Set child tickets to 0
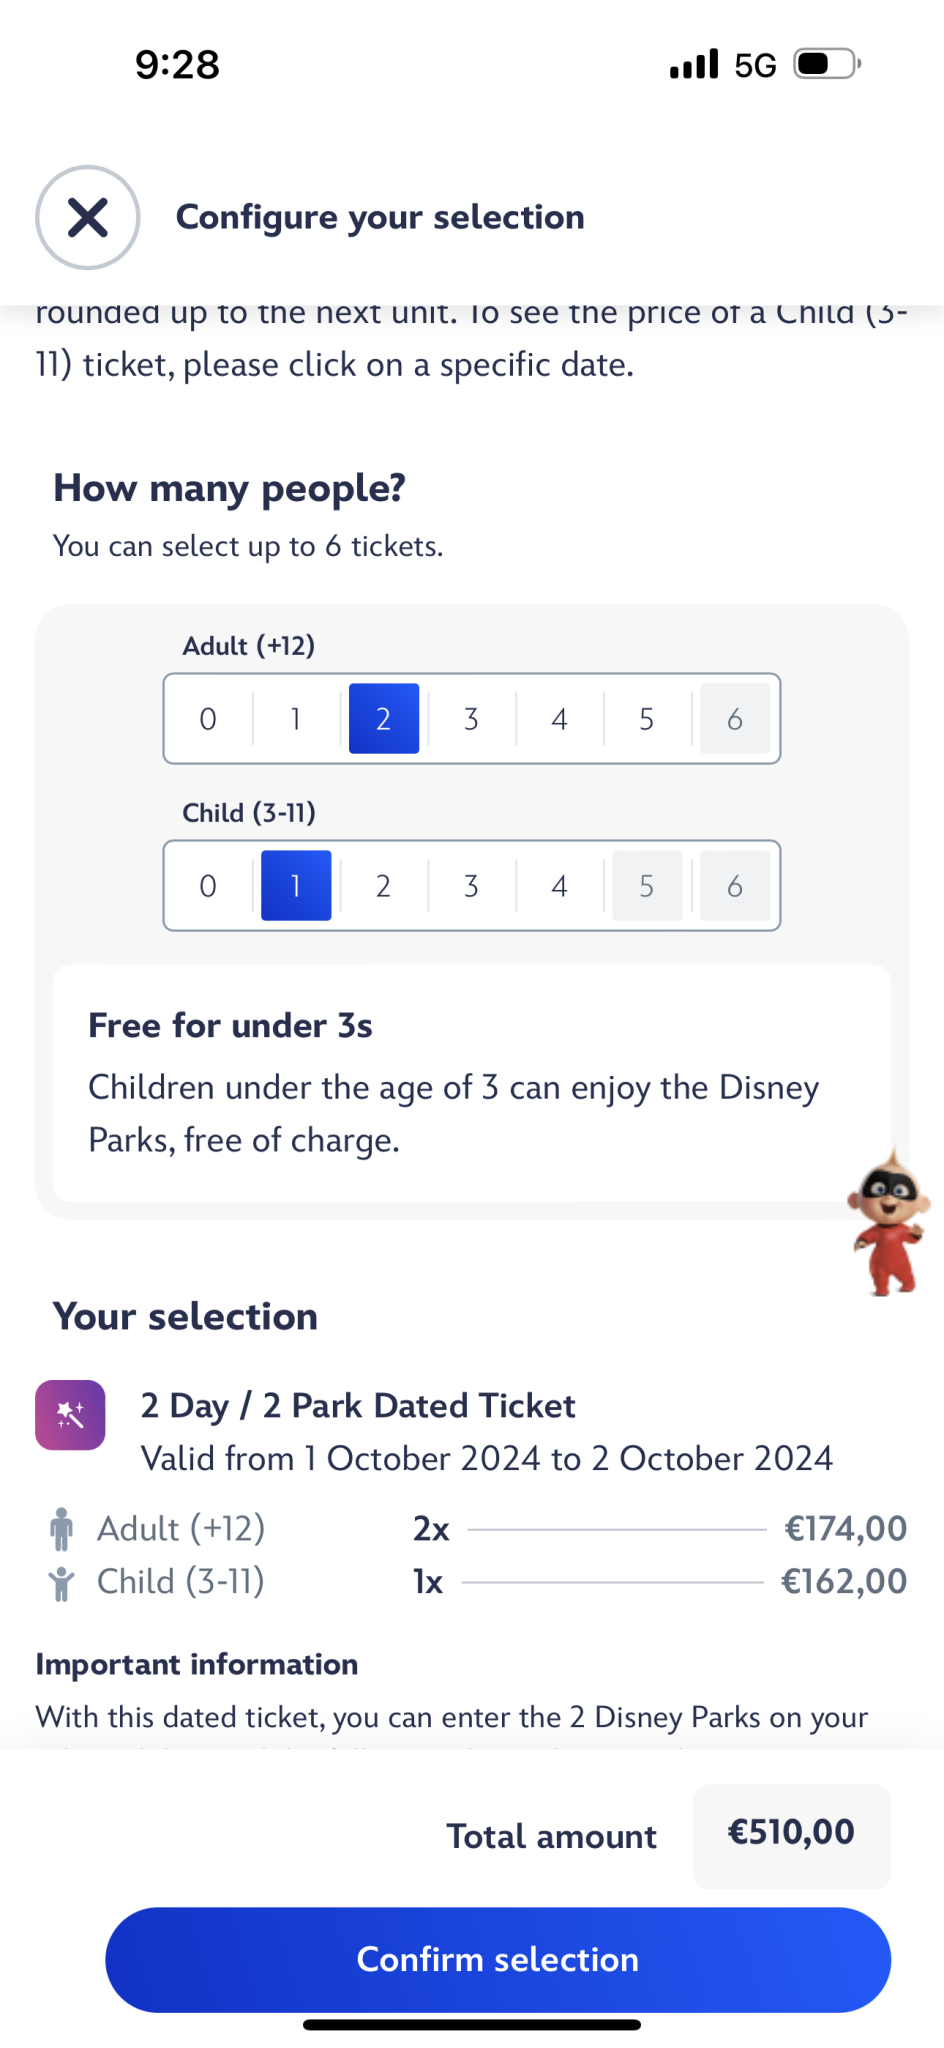This screenshot has width=944, height=2048. click(208, 886)
